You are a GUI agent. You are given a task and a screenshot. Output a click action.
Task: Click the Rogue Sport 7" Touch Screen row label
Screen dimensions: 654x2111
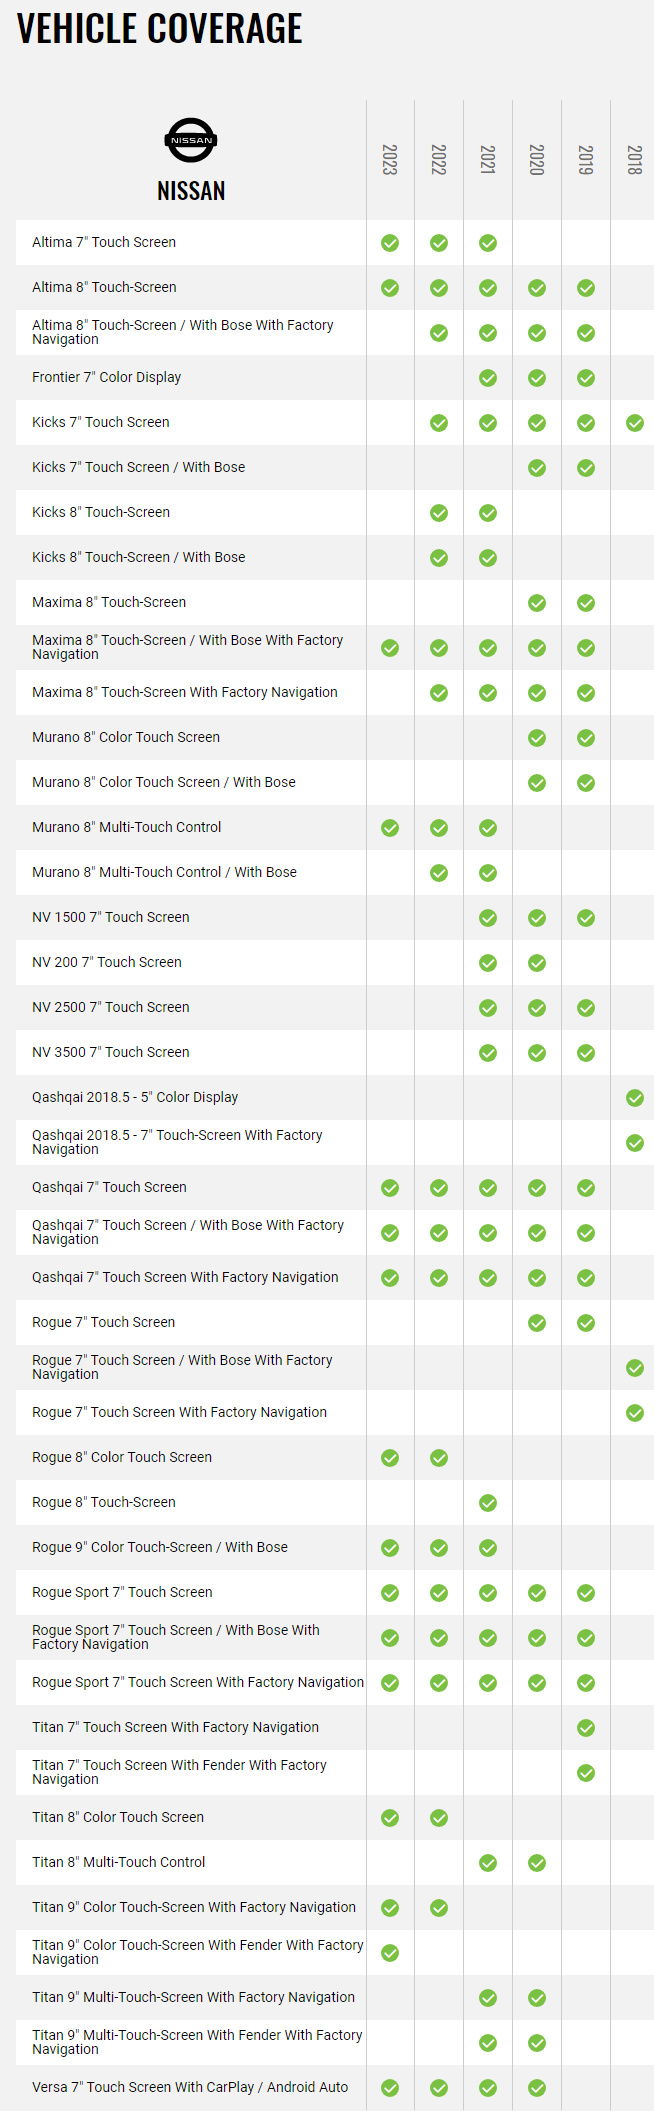point(122,1592)
